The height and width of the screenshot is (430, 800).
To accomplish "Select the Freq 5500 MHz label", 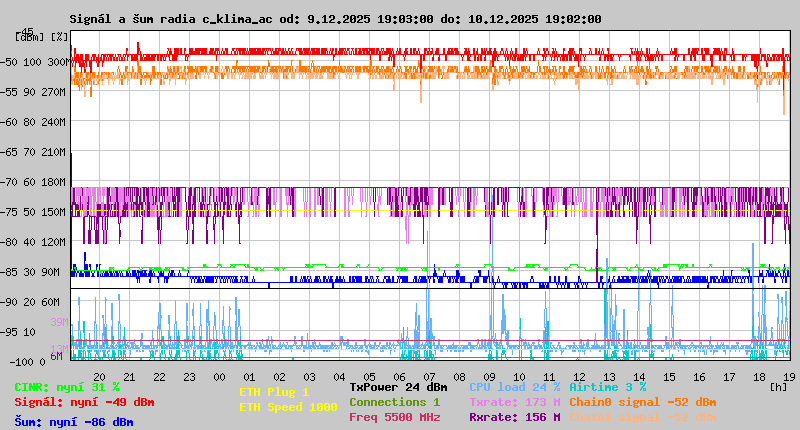I will 394,417.
